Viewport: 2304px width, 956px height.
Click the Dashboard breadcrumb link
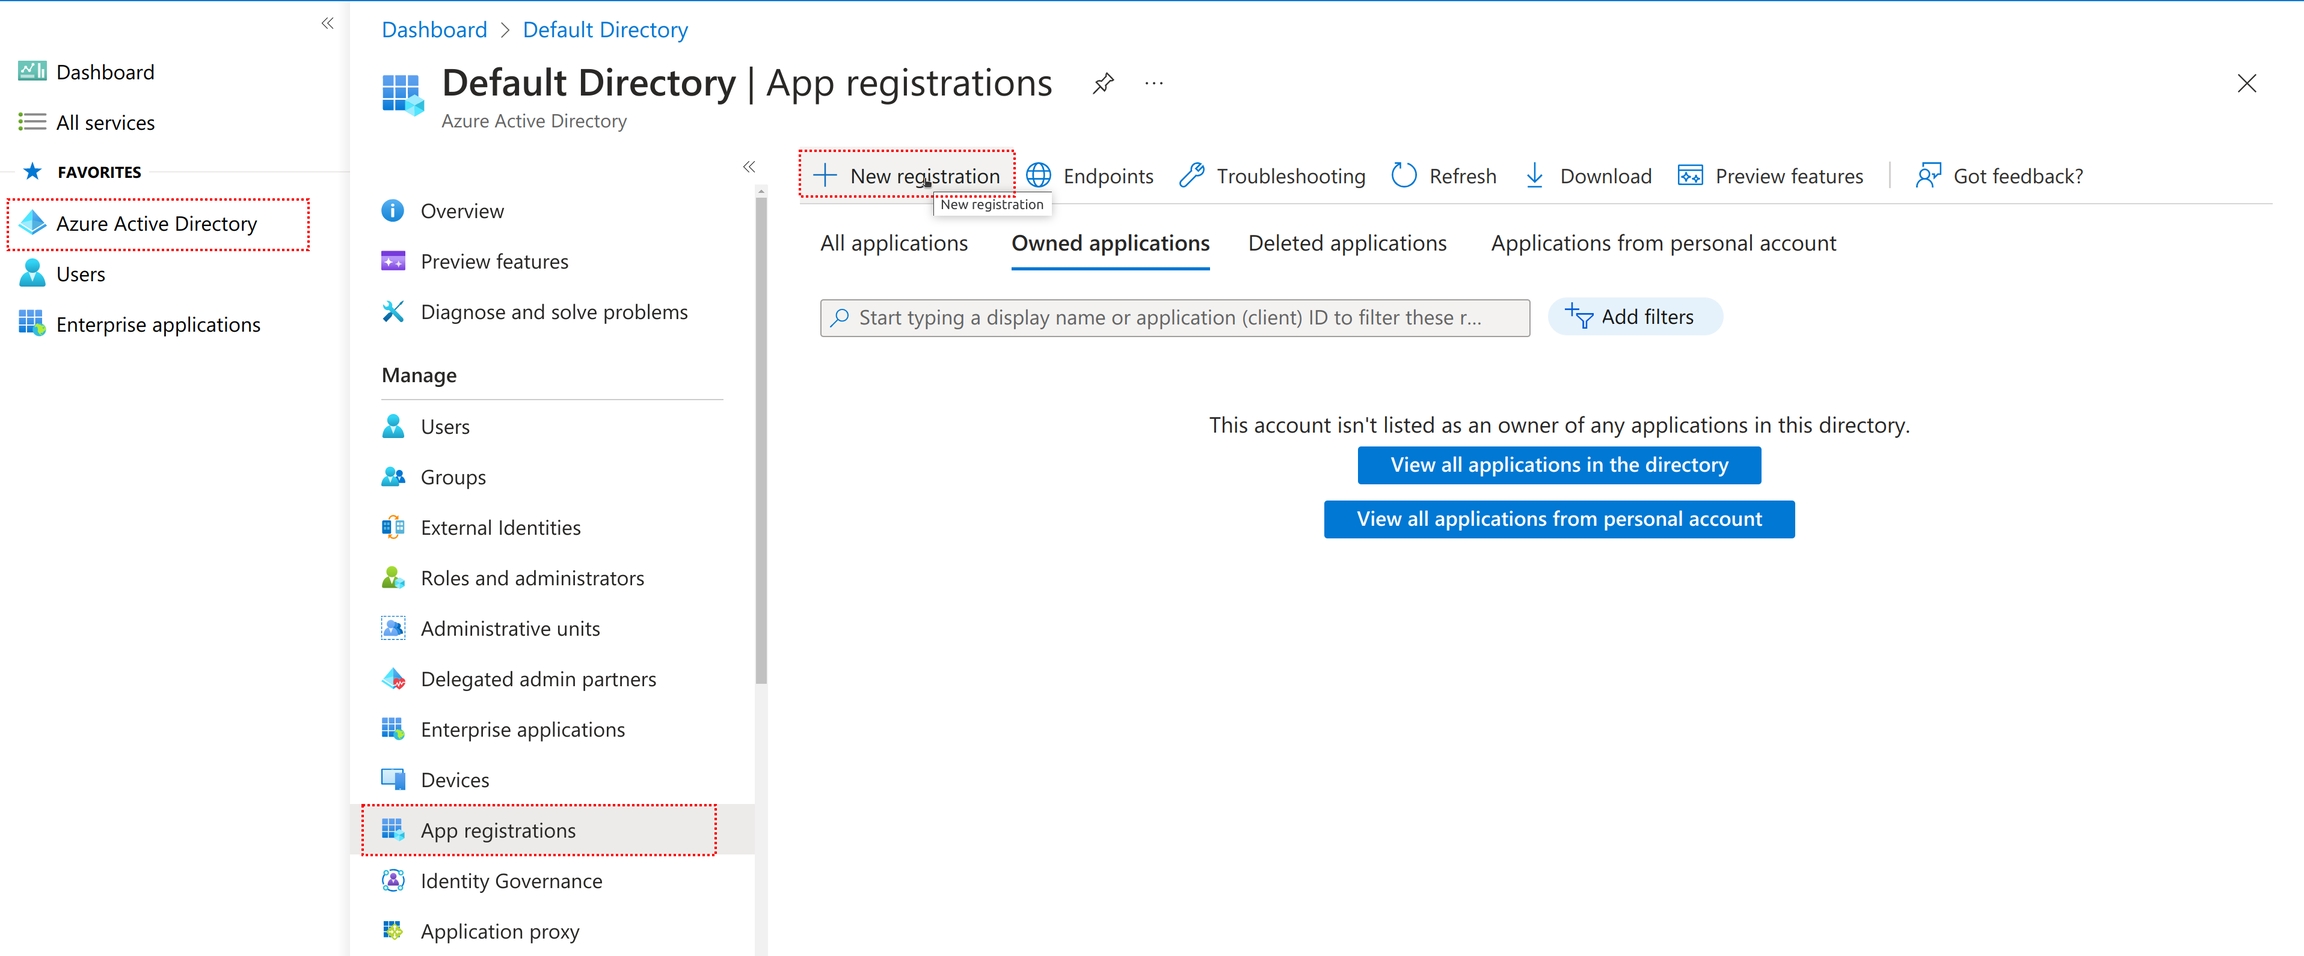tap(434, 30)
